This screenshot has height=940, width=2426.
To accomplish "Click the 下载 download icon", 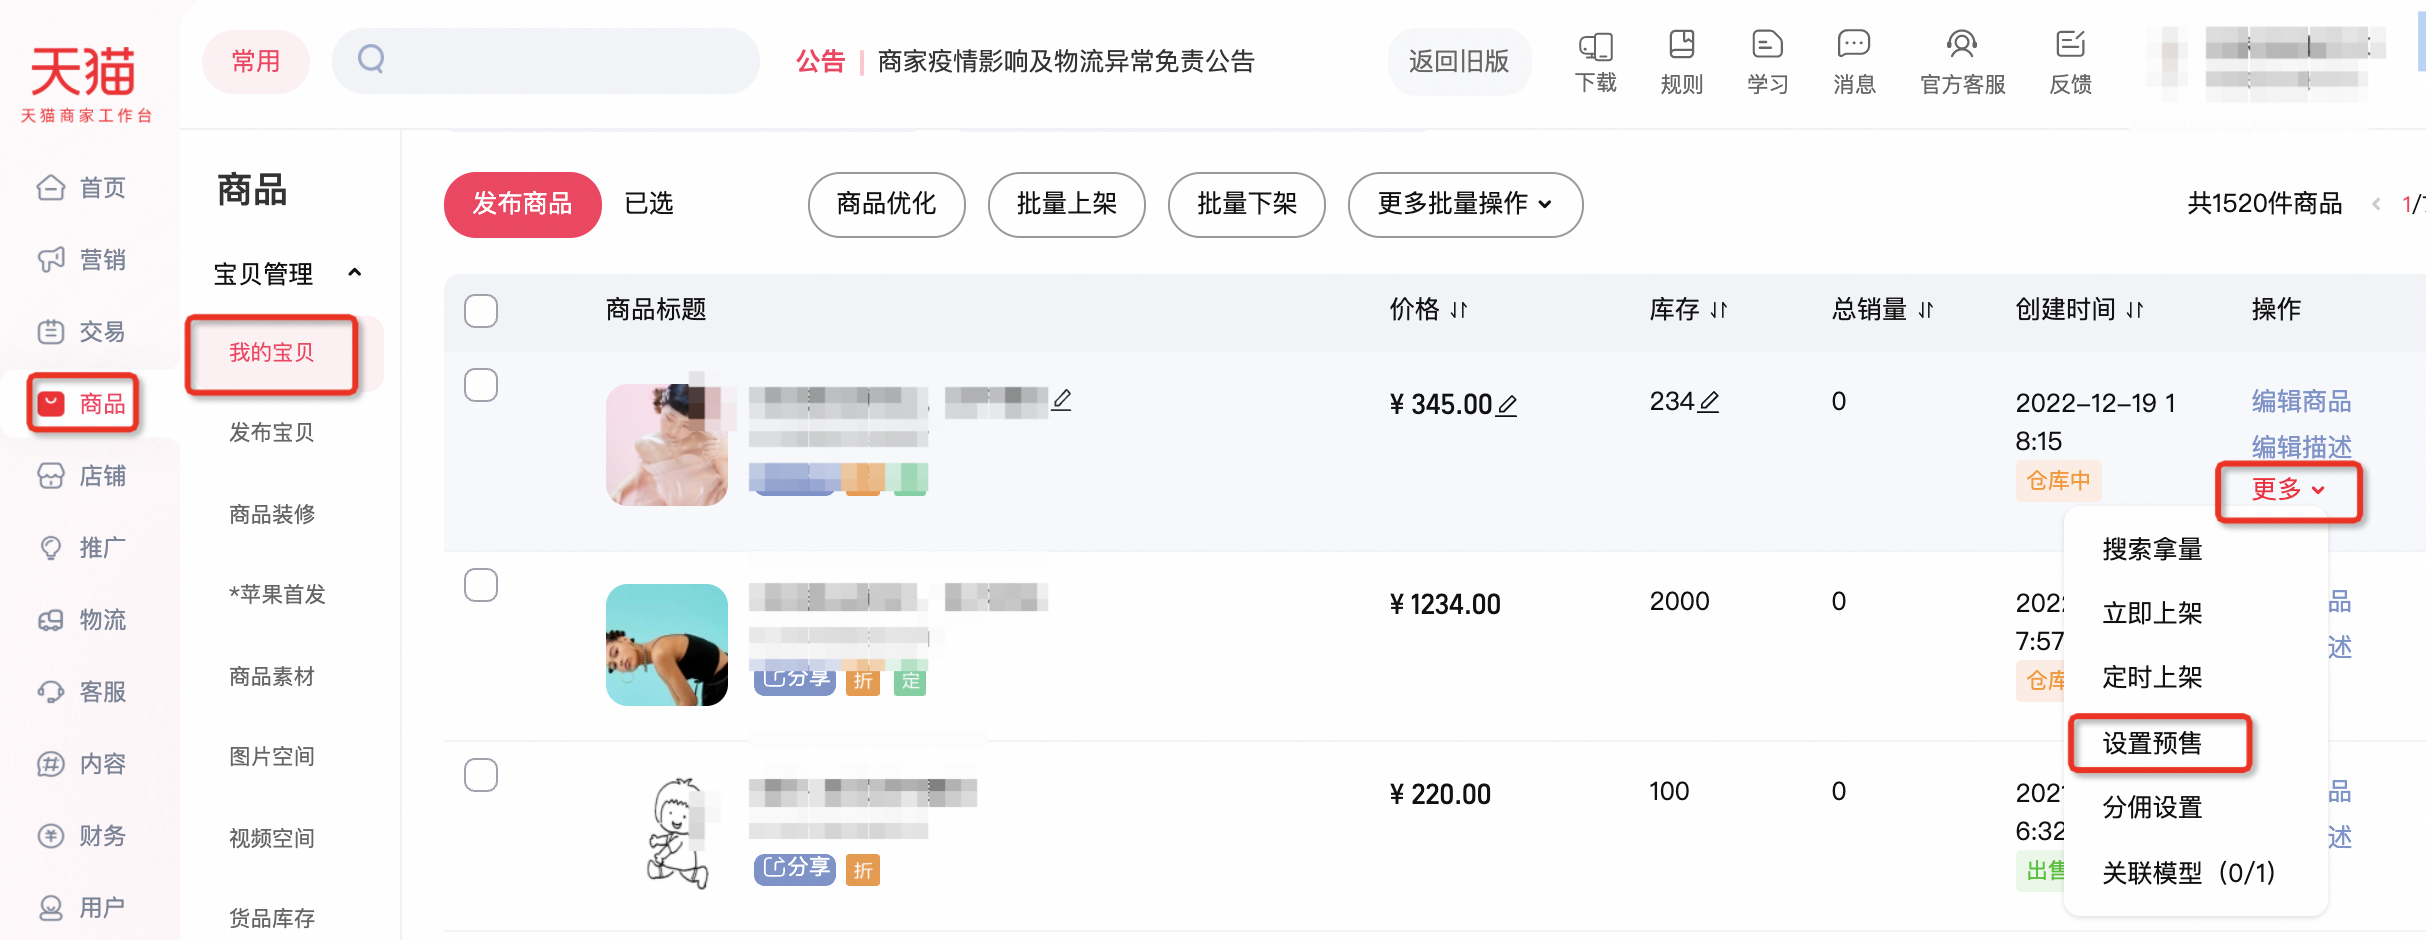I will coord(1595,47).
